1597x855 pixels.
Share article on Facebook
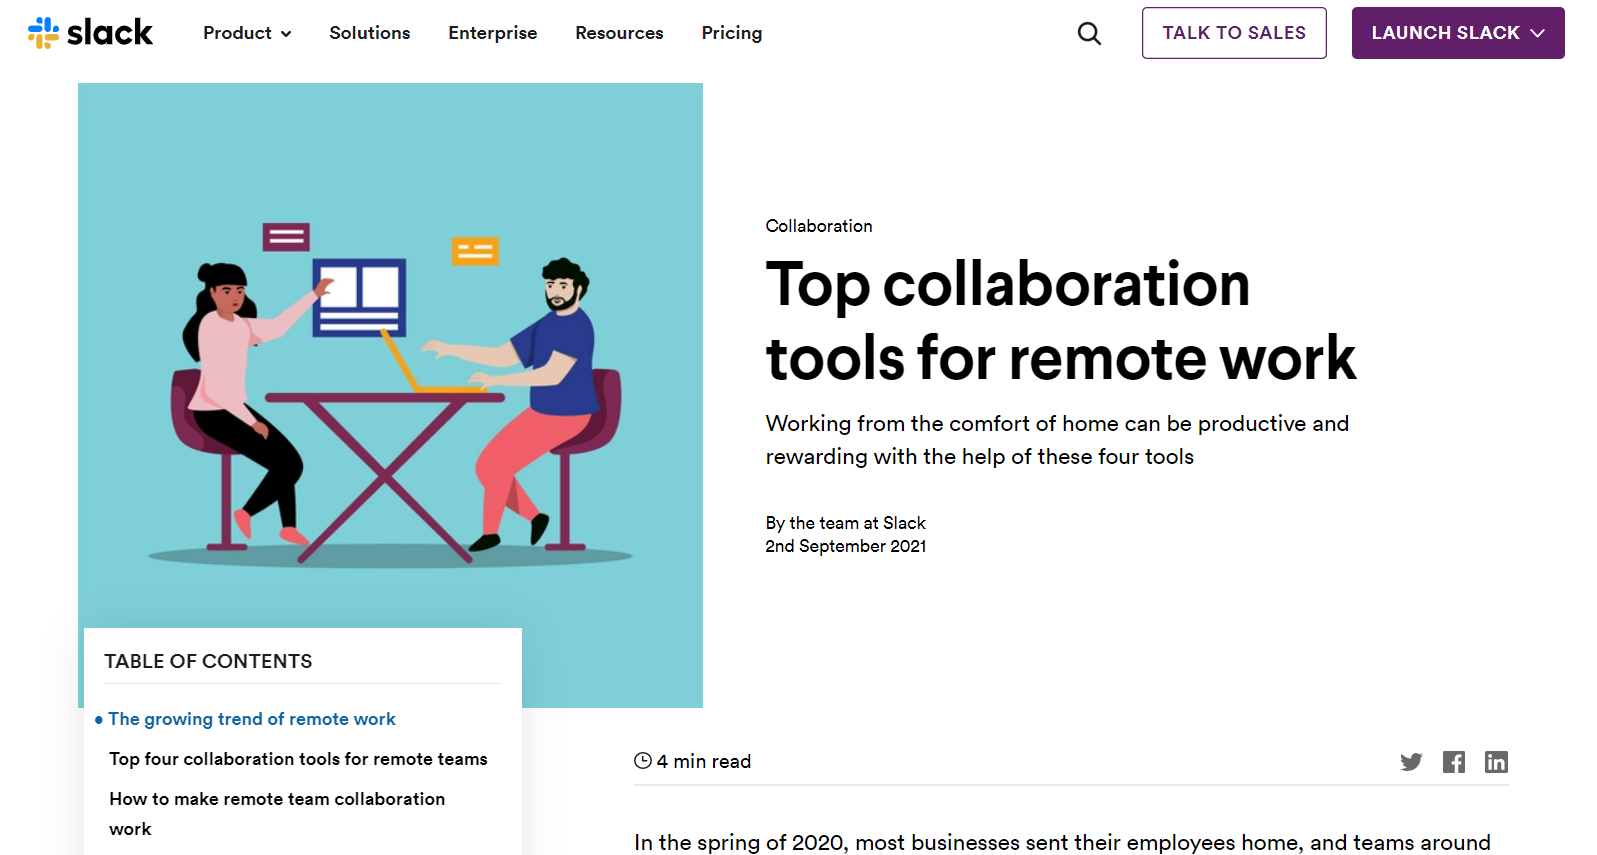pos(1454,762)
